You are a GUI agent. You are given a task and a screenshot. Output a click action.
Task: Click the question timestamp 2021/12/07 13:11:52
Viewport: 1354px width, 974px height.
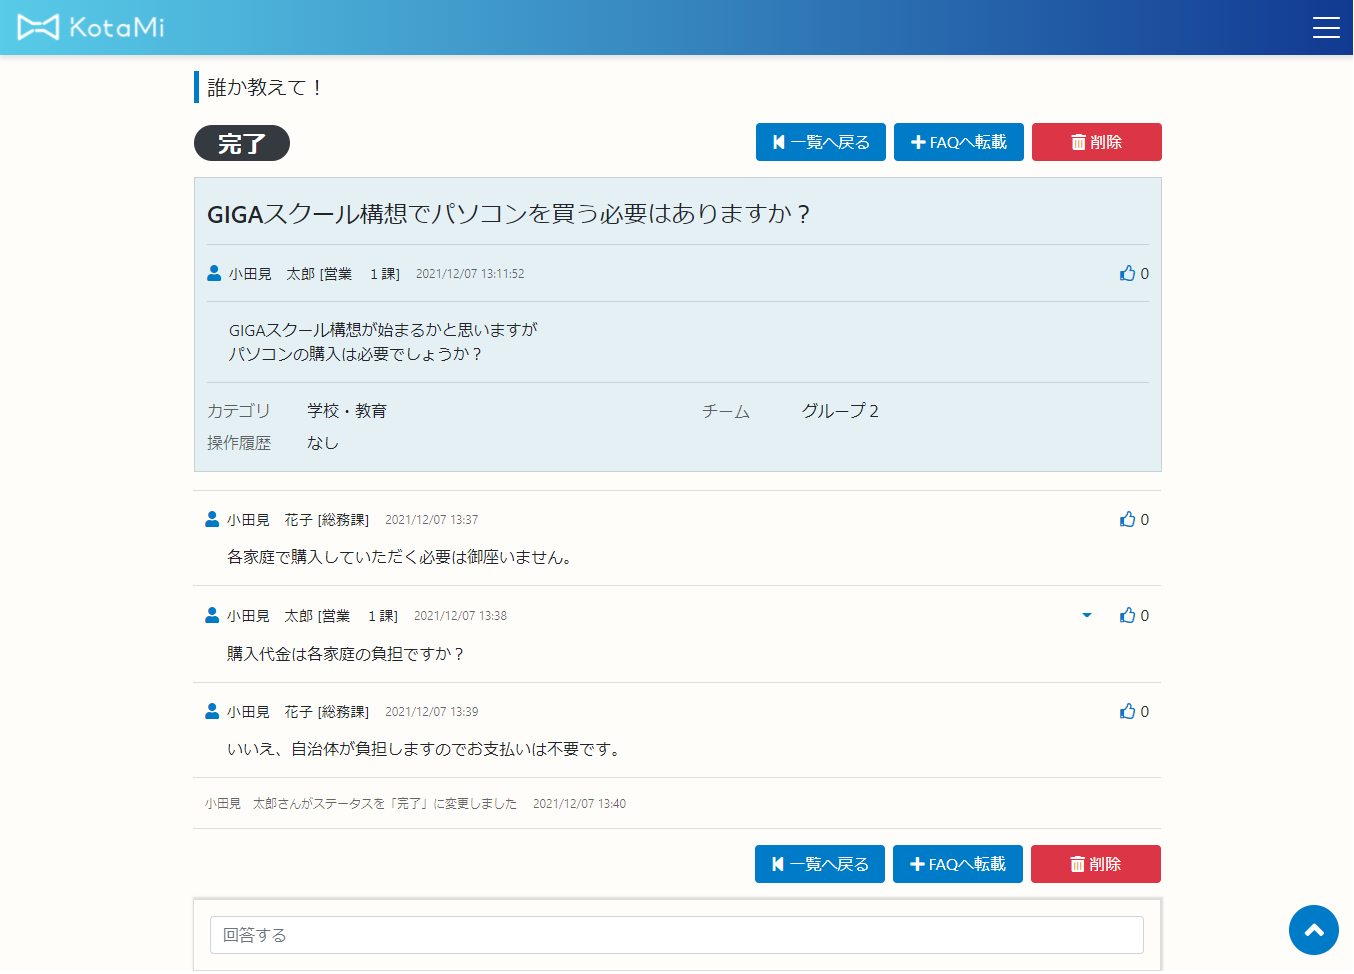click(470, 274)
